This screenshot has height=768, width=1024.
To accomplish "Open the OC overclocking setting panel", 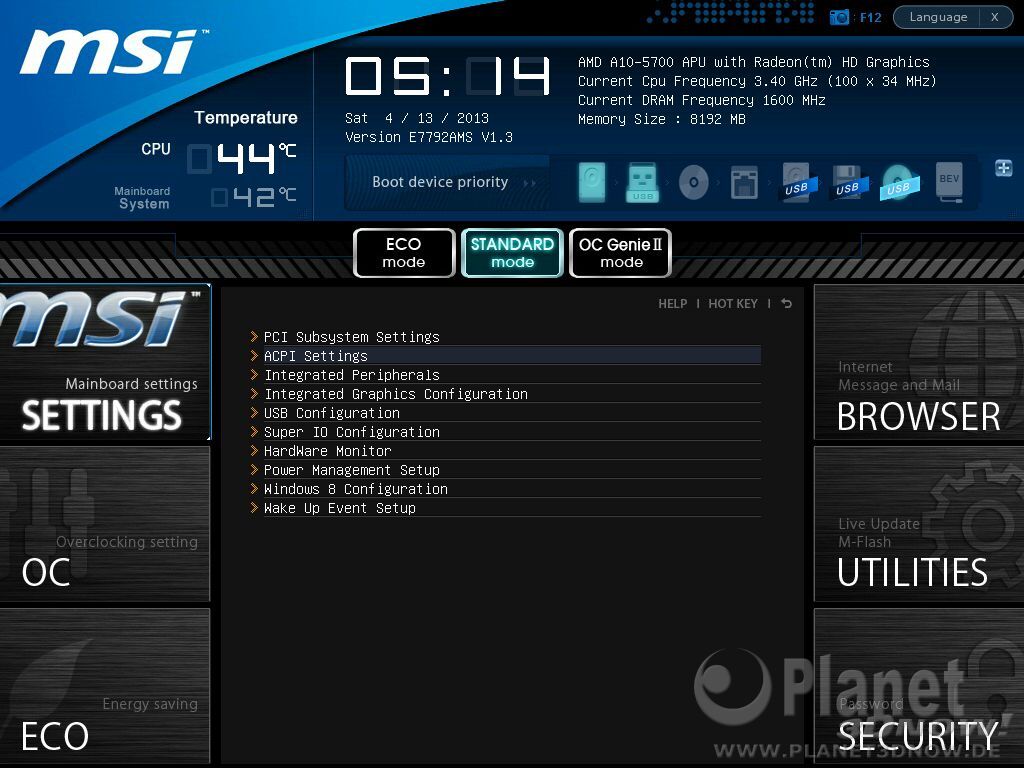I will pos(104,524).
